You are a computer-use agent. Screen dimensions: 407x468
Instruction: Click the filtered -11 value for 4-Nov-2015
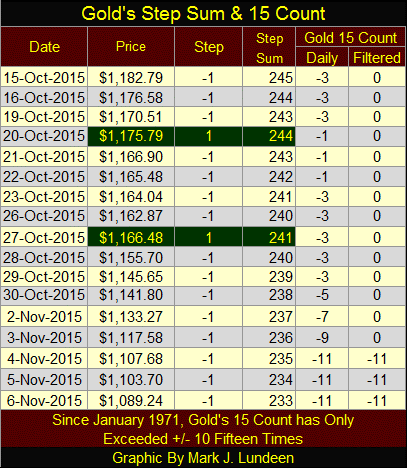[377, 359]
